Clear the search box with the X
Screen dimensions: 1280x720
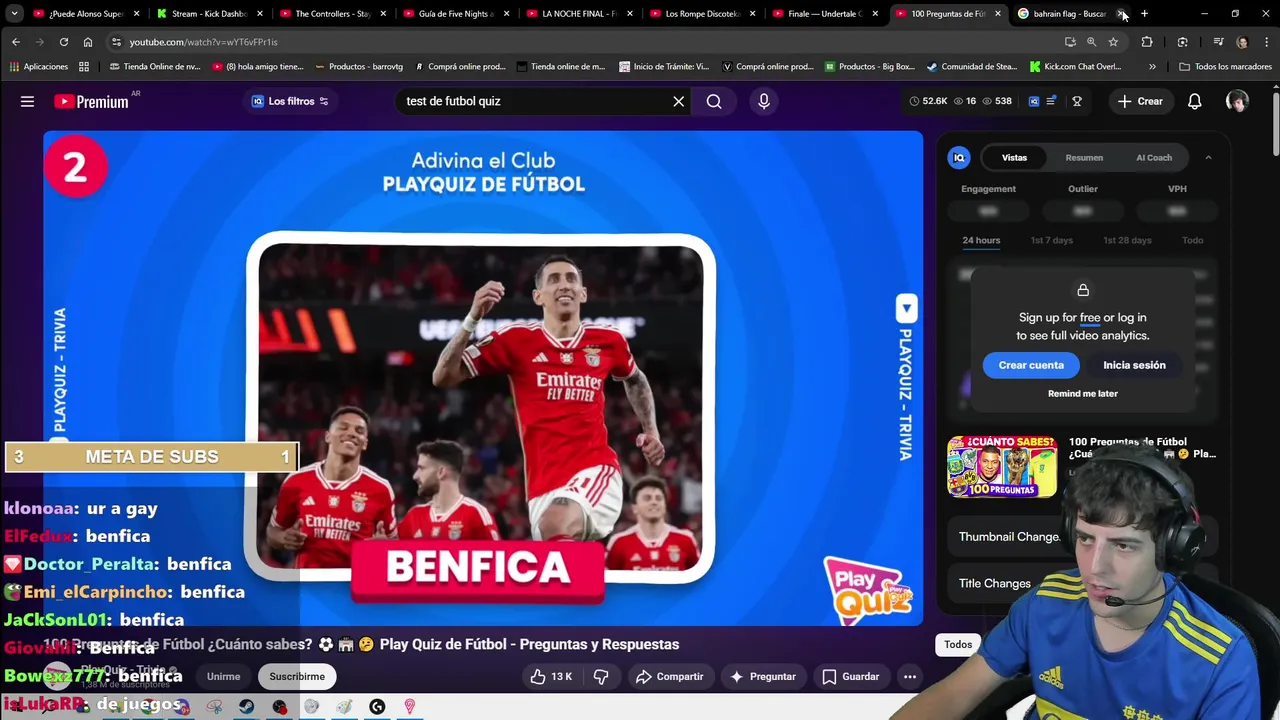point(678,101)
